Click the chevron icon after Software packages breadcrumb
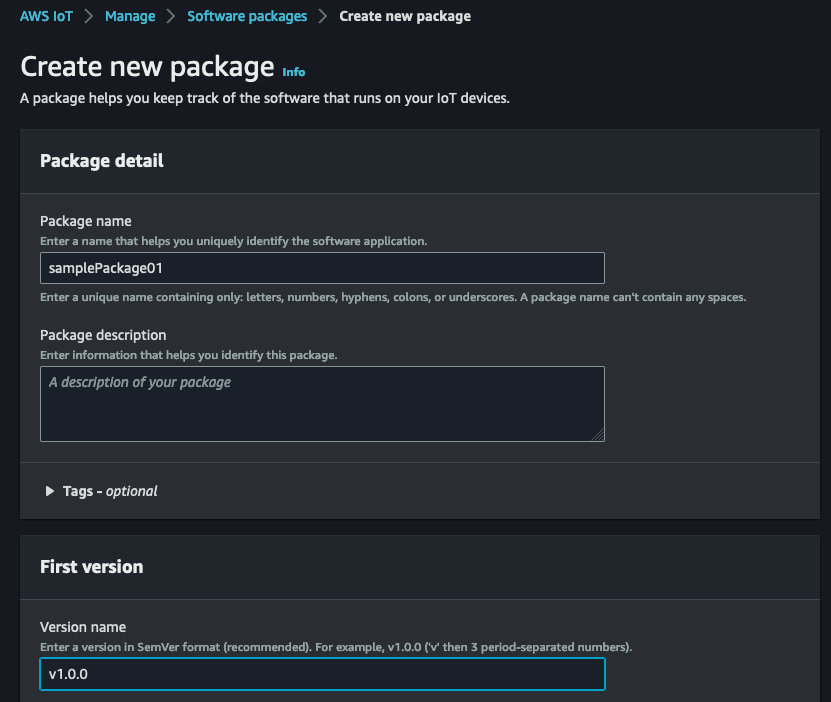The image size is (831, 702). click(x=321, y=16)
